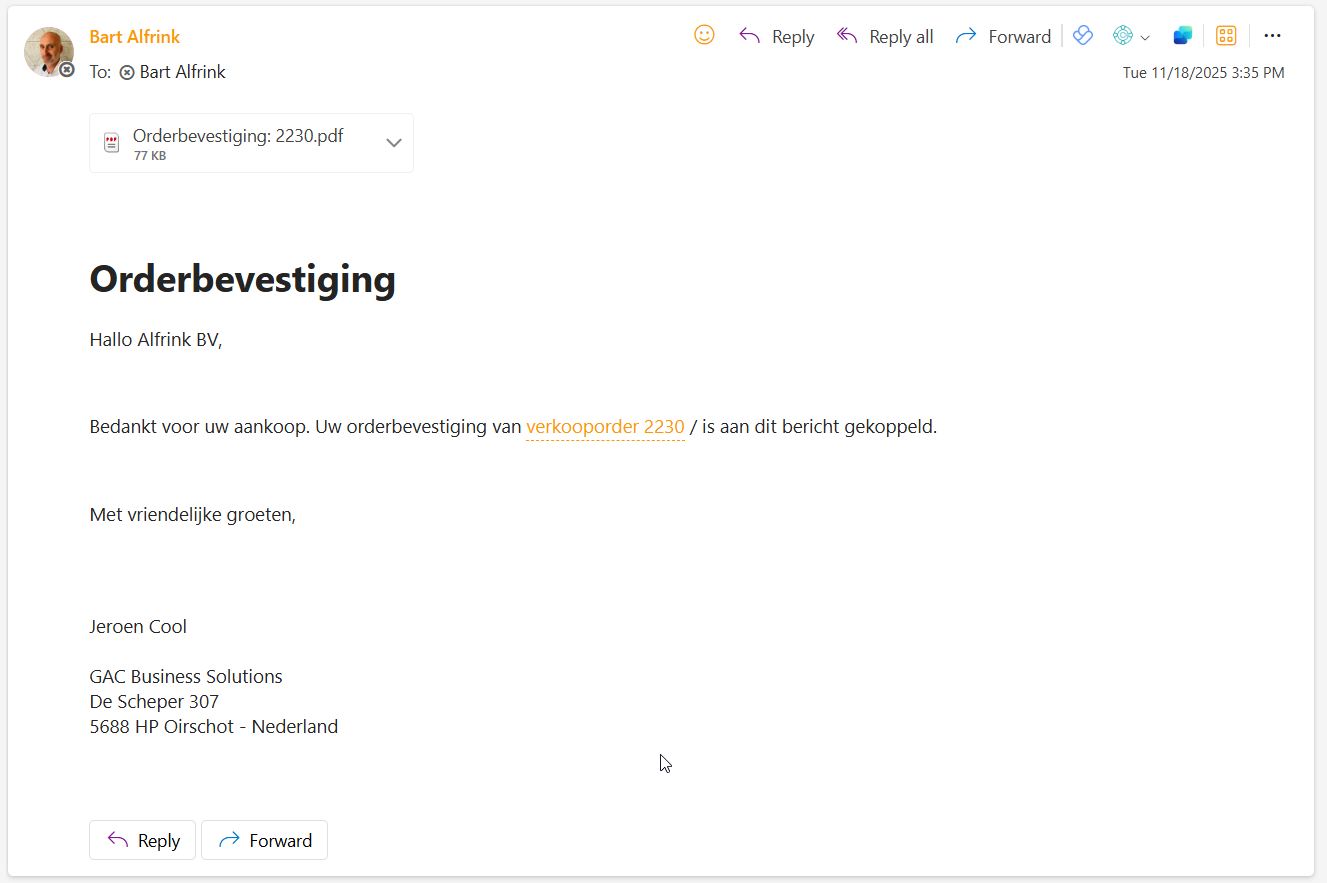Viewport: 1327px width, 883px height.
Task: Open the orange Apps grid icon
Action: [x=1226, y=36]
